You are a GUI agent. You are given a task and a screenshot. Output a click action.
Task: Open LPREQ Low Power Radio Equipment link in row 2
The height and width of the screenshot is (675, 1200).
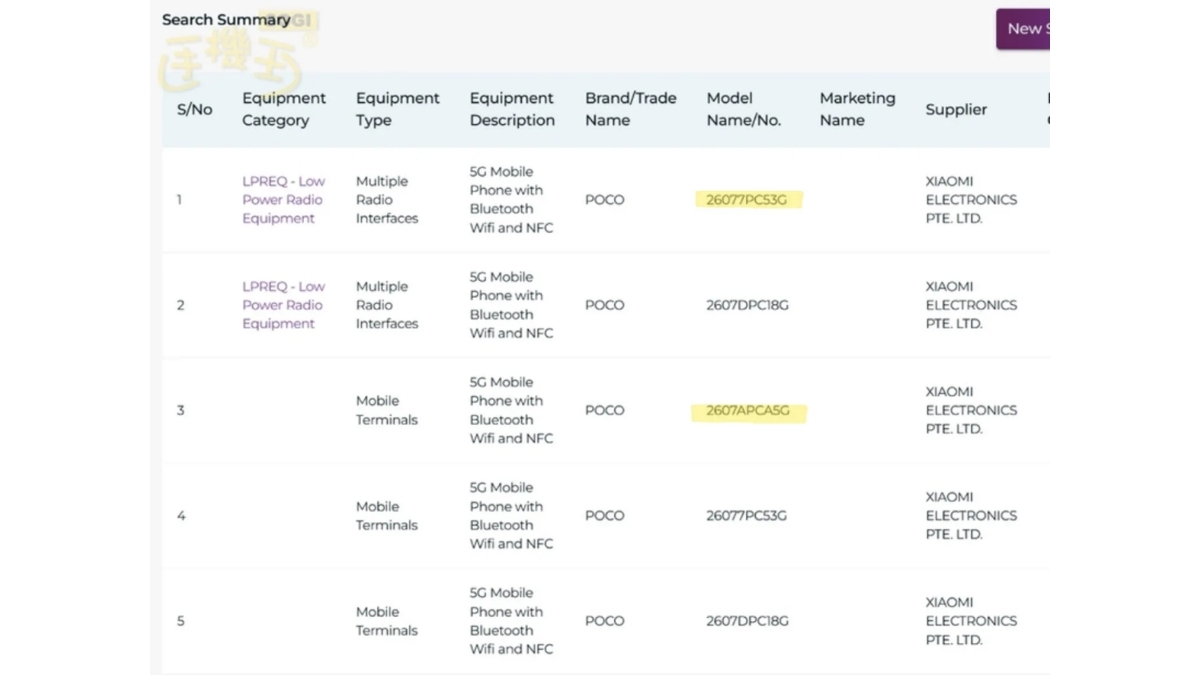click(284, 305)
